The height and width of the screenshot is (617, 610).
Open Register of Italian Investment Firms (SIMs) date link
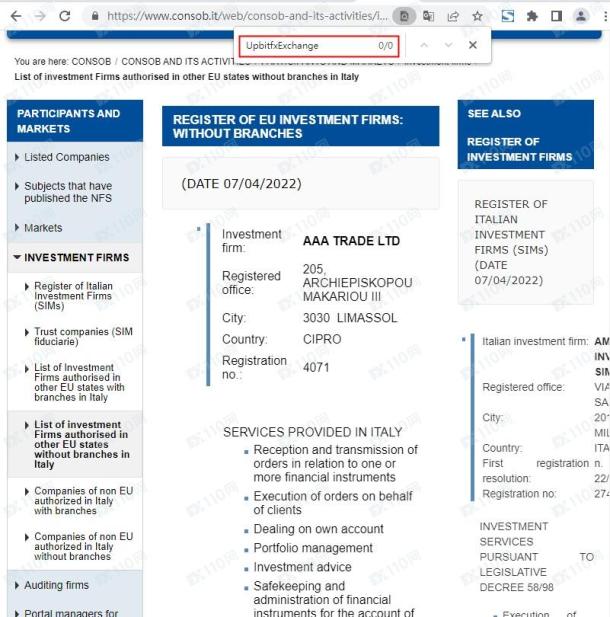(511, 242)
